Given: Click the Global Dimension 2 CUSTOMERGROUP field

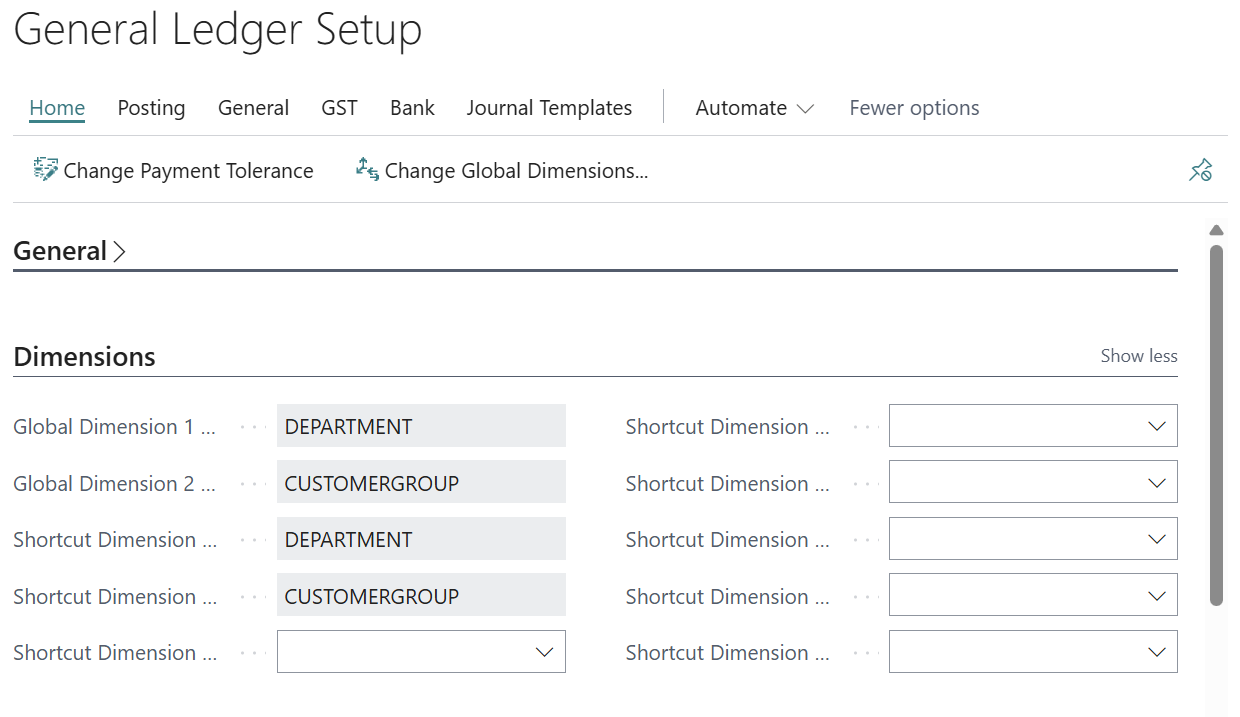Looking at the screenshot, I should pos(421,483).
